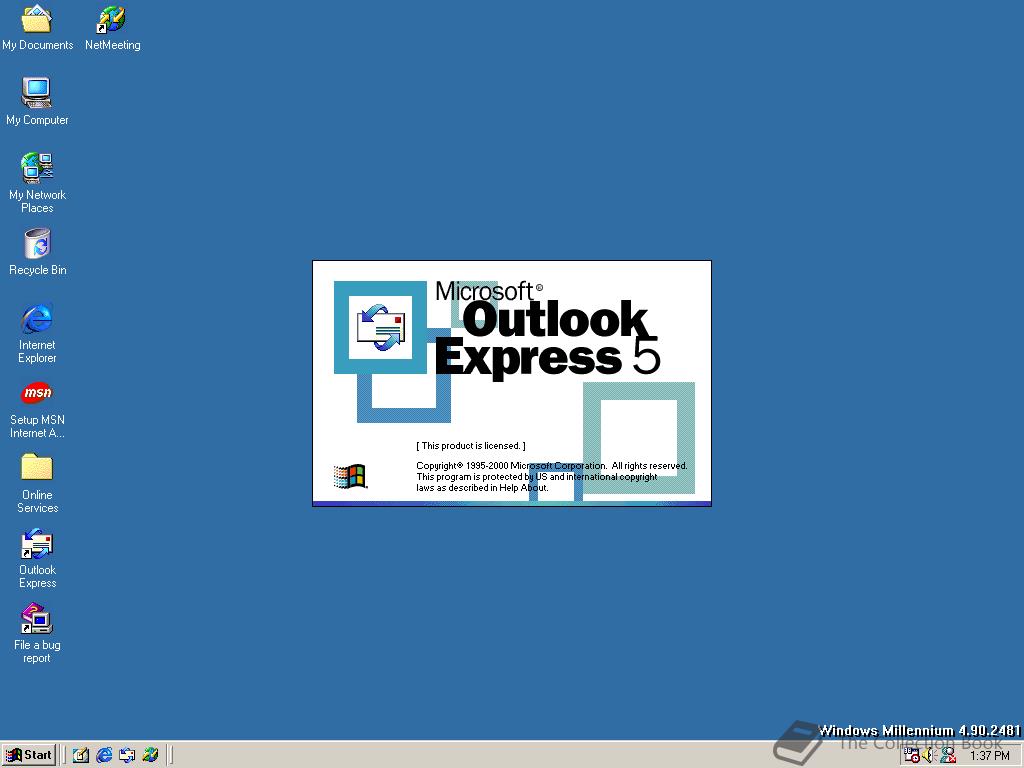
Task: Click the envelope logo on the splash screen
Action: click(x=381, y=327)
